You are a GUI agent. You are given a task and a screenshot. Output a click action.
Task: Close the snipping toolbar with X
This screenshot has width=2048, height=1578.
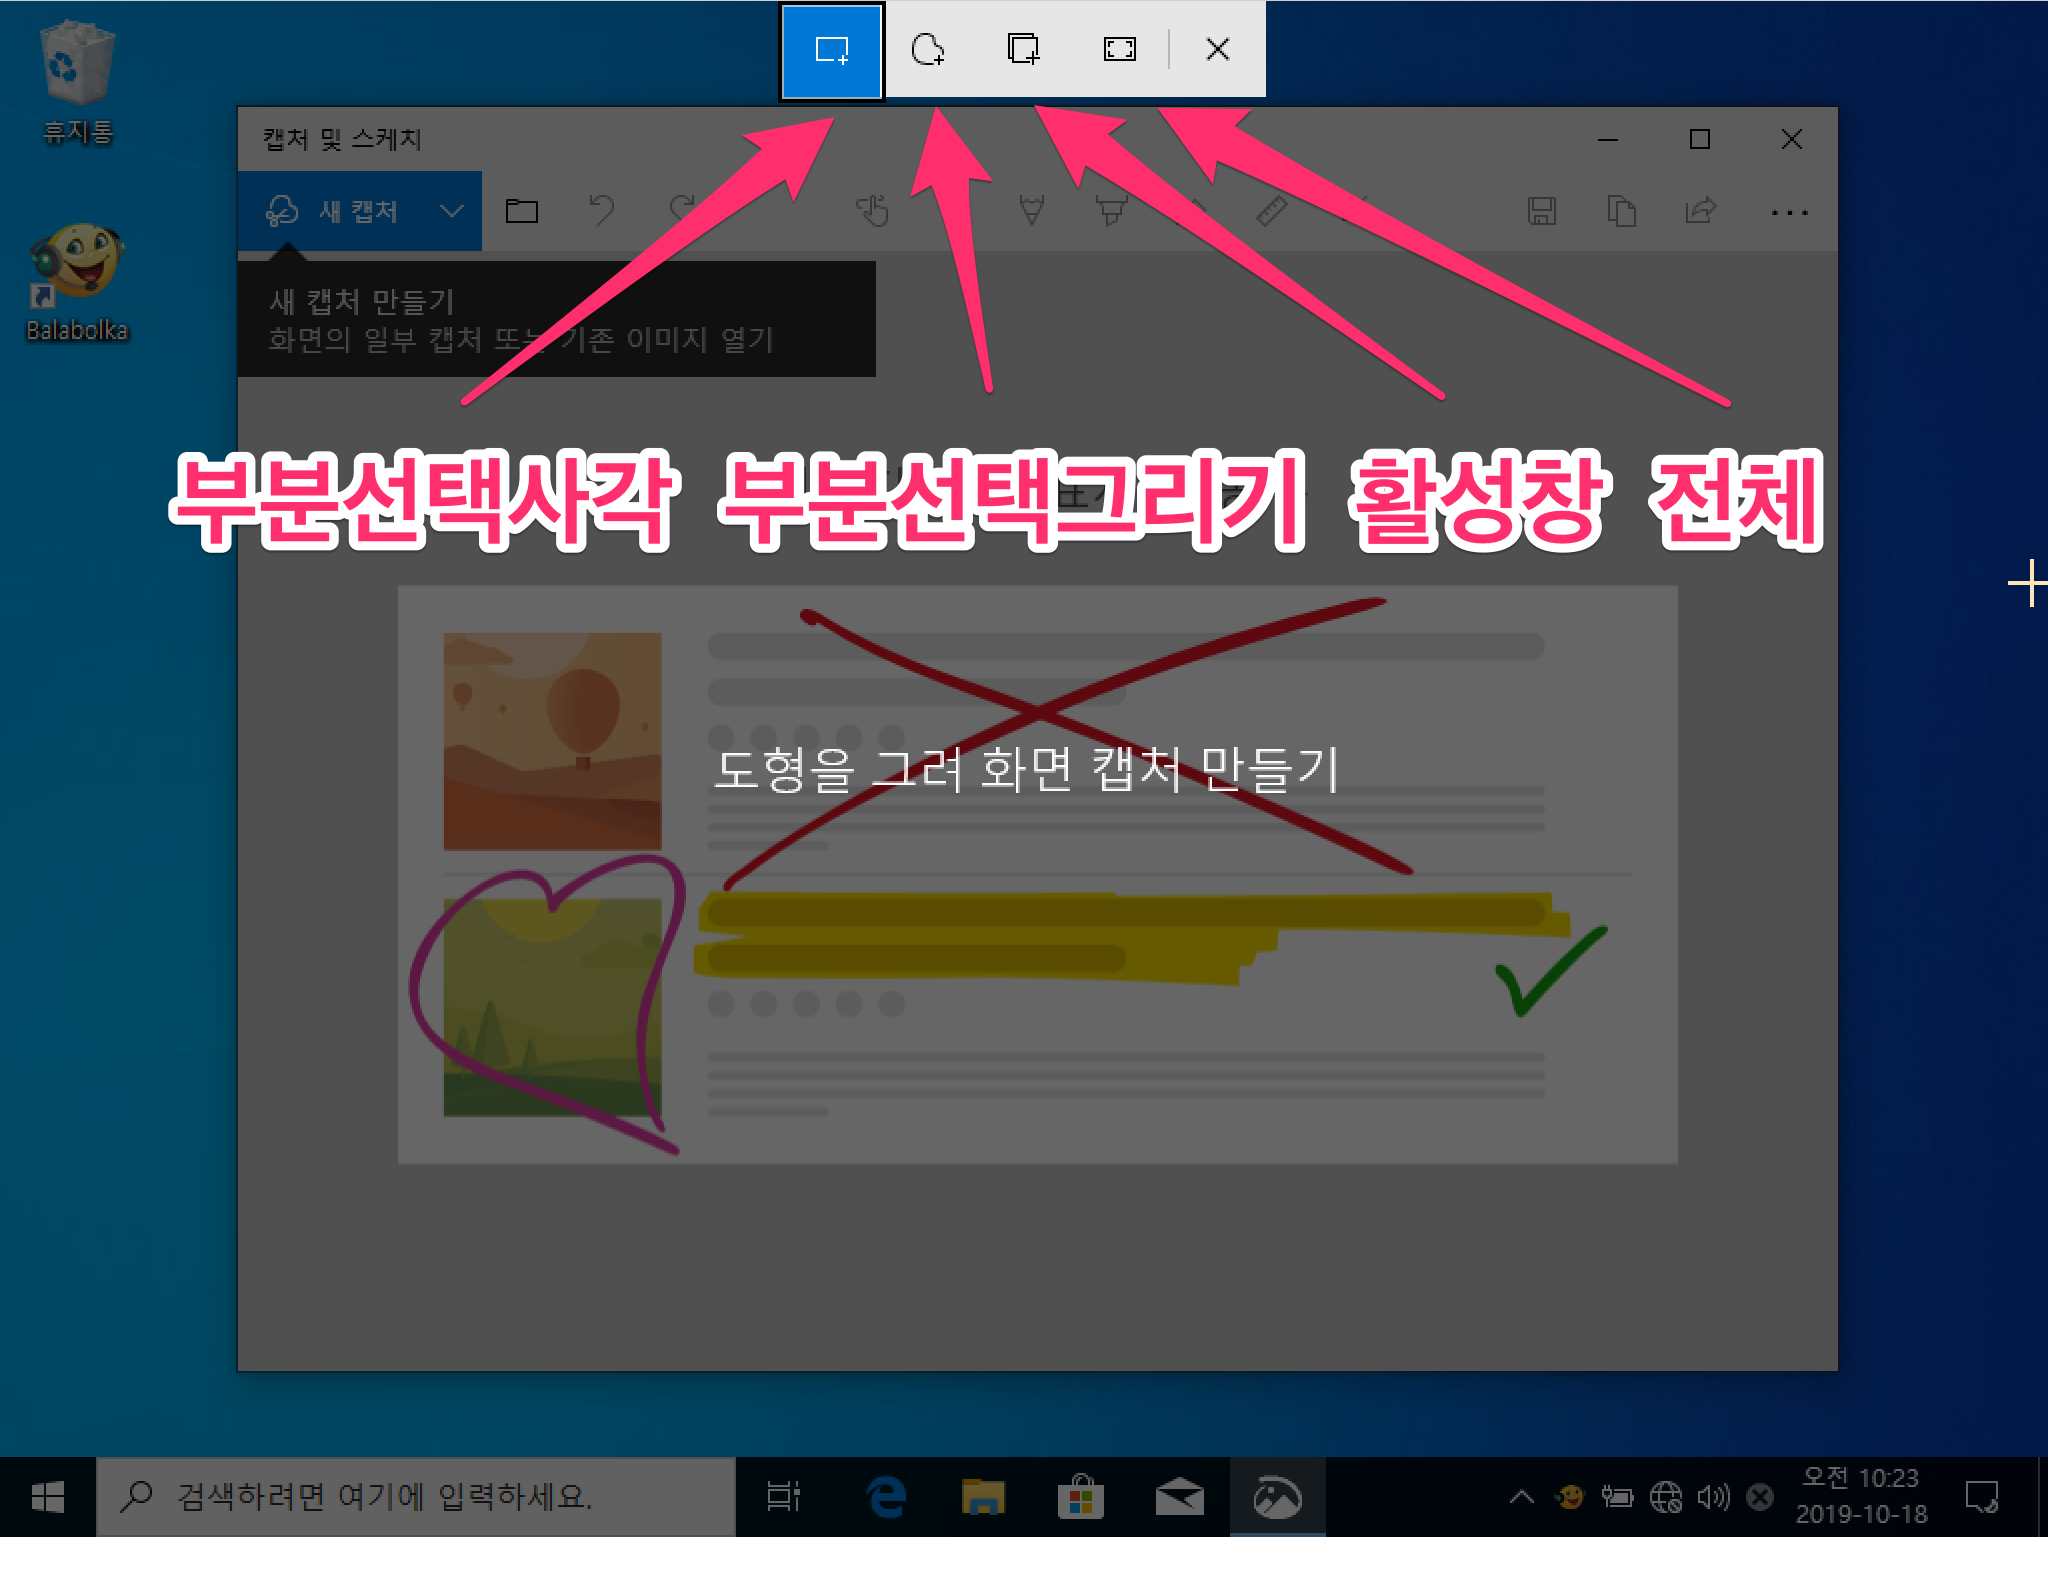click(1217, 50)
